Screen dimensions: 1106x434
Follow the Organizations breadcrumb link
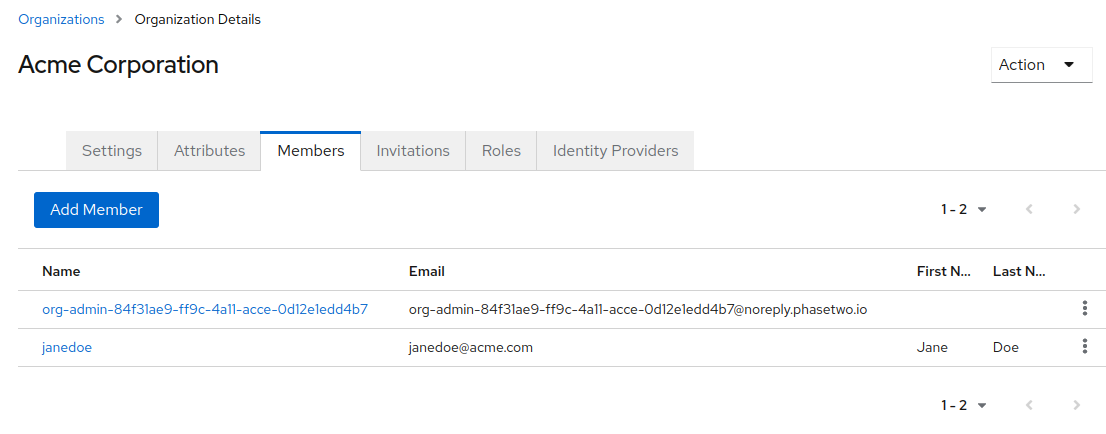point(61,20)
